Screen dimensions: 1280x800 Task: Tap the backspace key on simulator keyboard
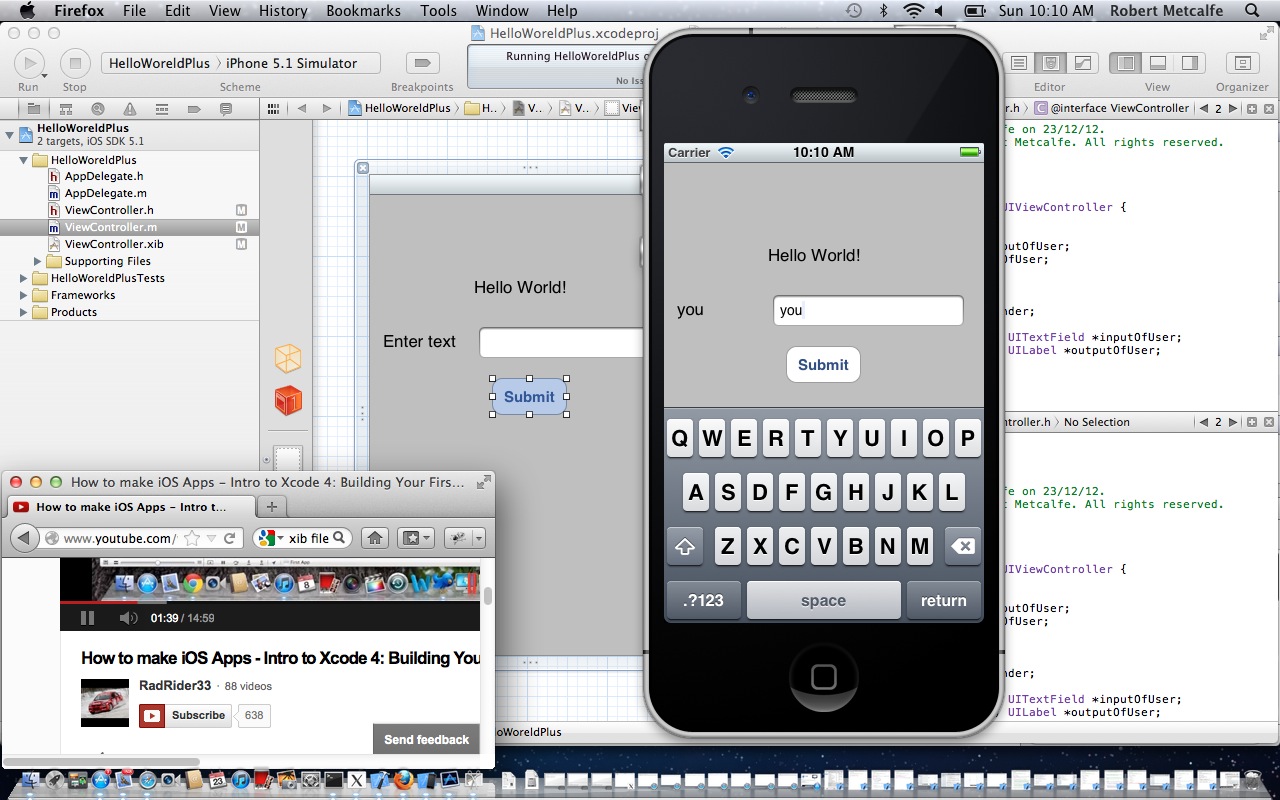tap(962, 547)
